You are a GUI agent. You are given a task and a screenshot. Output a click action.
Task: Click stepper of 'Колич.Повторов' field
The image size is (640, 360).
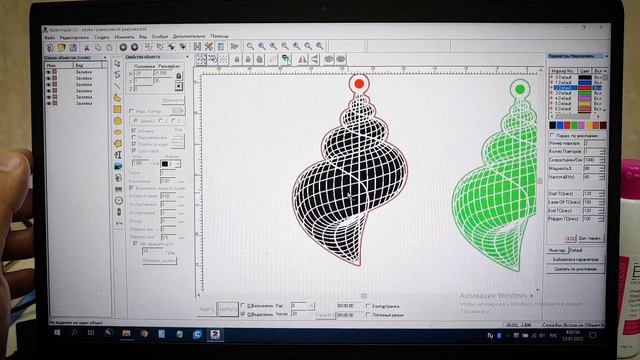602,151
